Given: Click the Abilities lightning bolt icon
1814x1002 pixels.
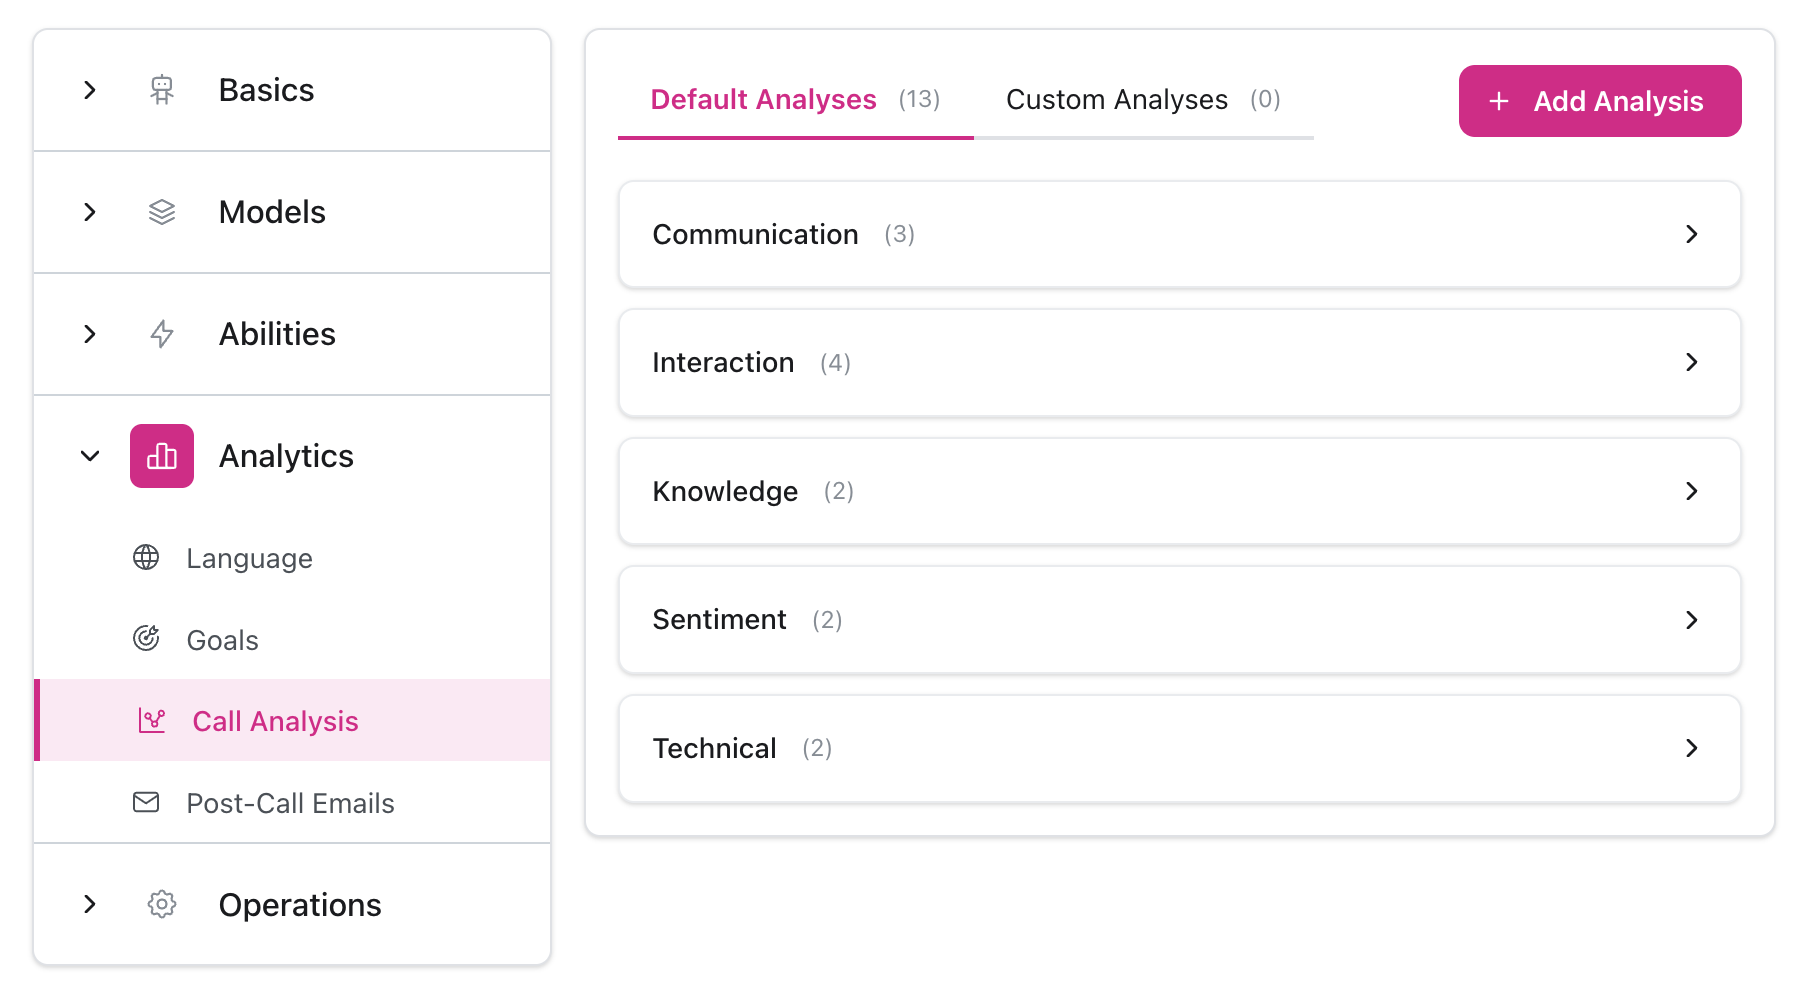Looking at the screenshot, I should tap(161, 334).
